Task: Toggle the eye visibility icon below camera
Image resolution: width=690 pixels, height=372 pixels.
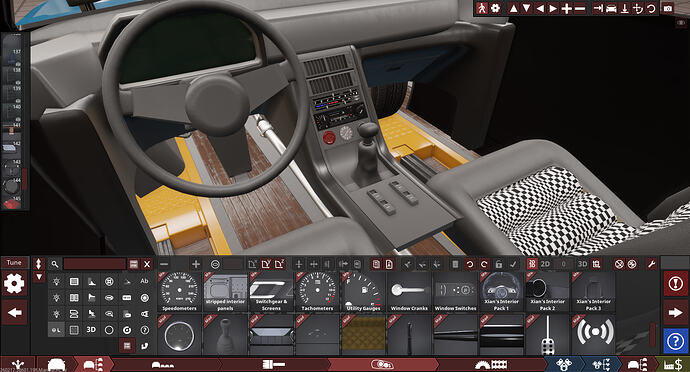Action: pos(681,22)
